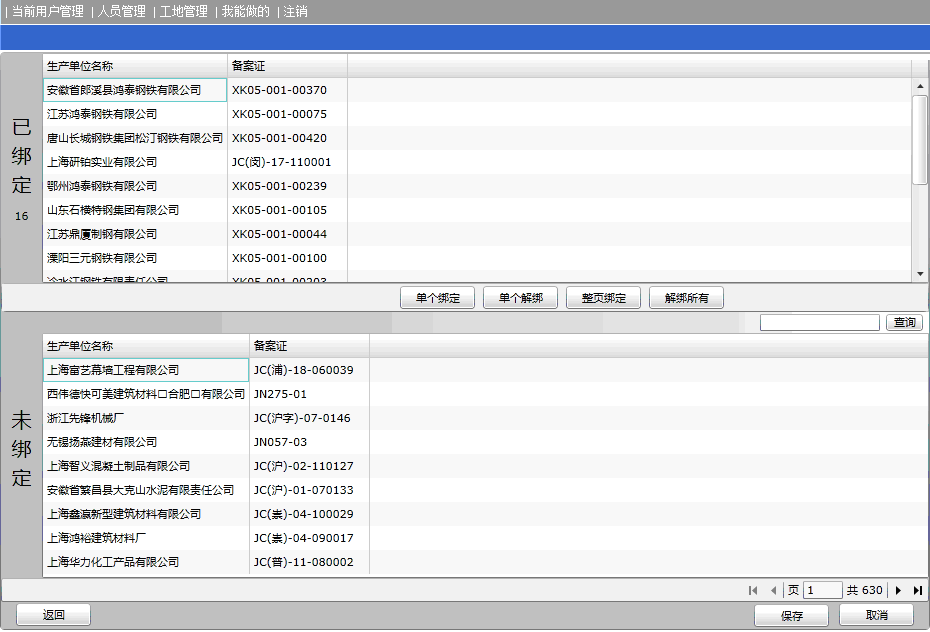Jump to the last page of results

917,591
